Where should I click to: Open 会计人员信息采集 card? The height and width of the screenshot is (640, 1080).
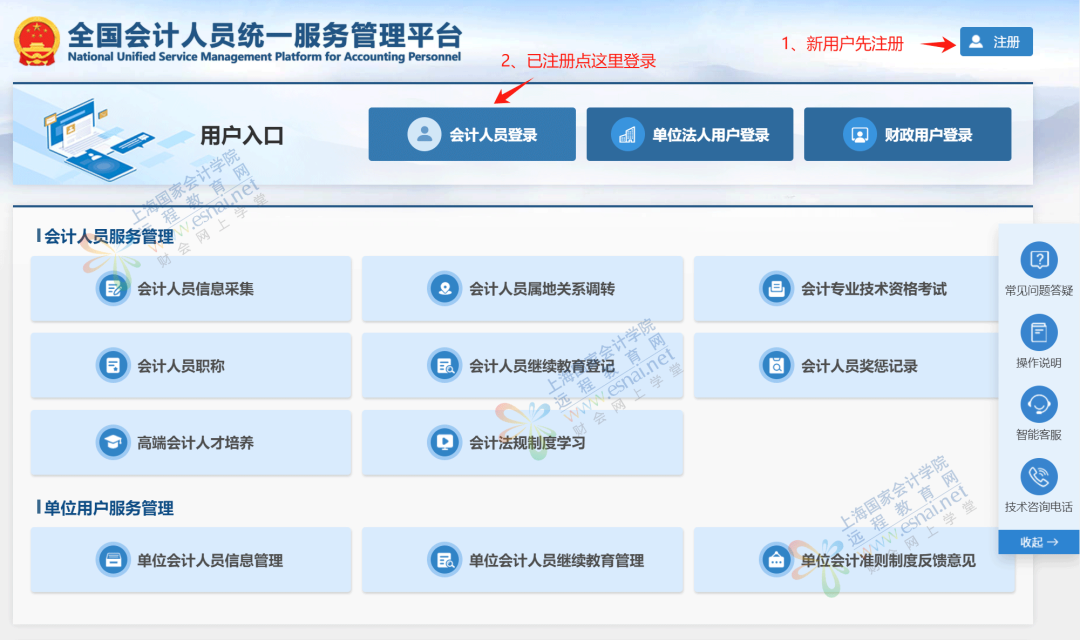[x=191, y=289]
